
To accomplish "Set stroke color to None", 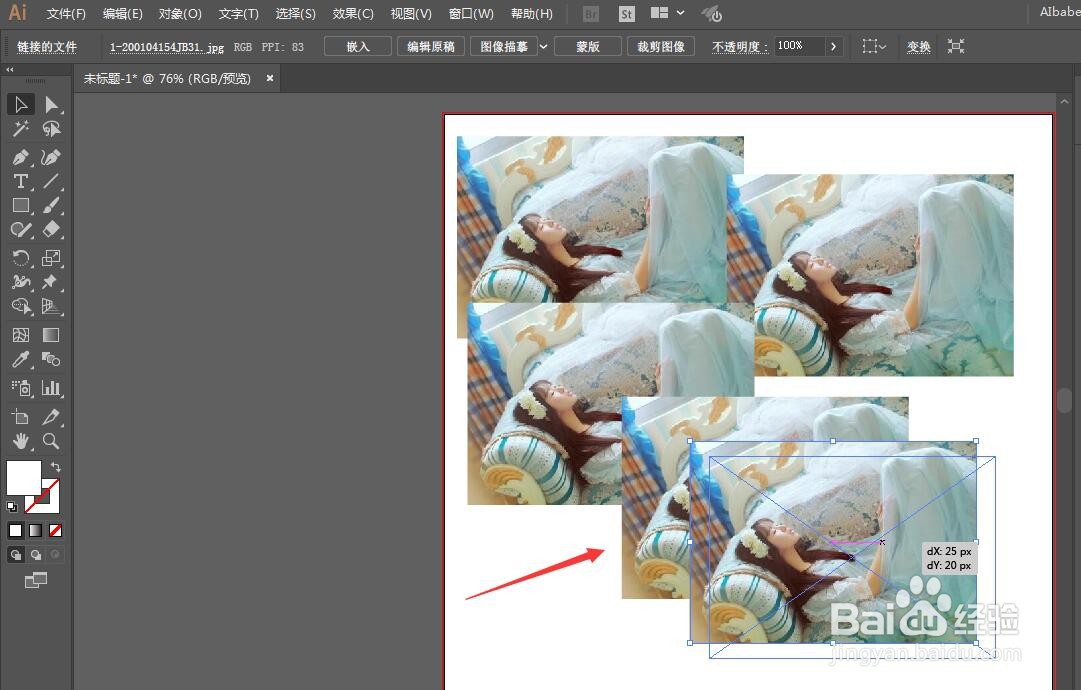I will 55,530.
